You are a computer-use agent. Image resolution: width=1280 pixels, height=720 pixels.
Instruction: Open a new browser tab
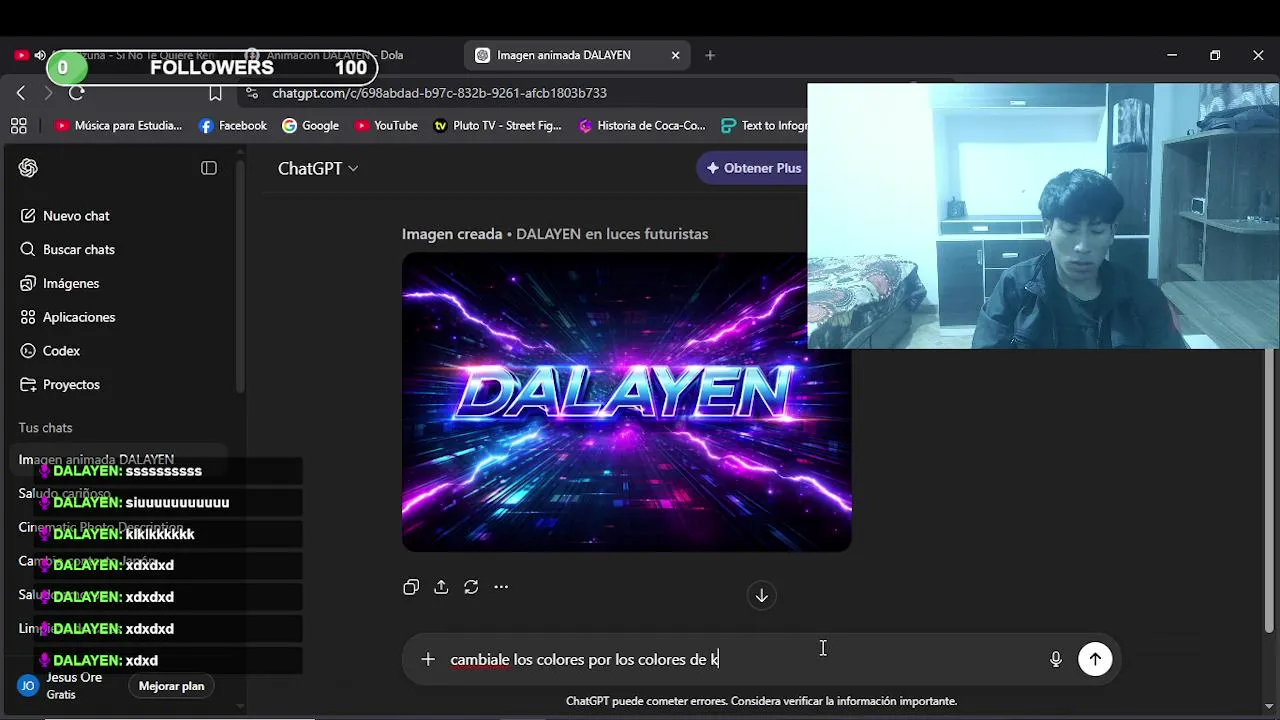[x=710, y=55]
